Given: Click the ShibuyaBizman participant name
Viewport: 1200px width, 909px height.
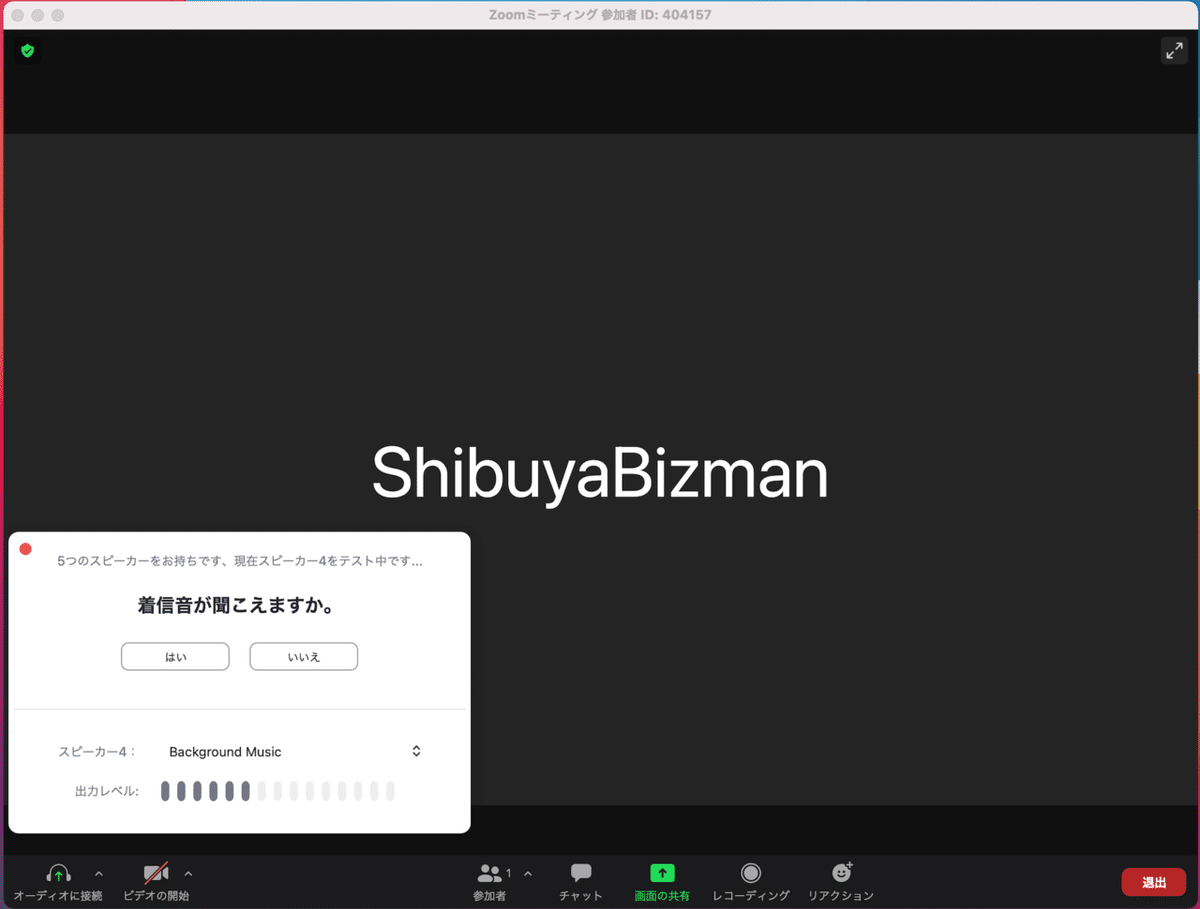Looking at the screenshot, I should tap(600, 474).
